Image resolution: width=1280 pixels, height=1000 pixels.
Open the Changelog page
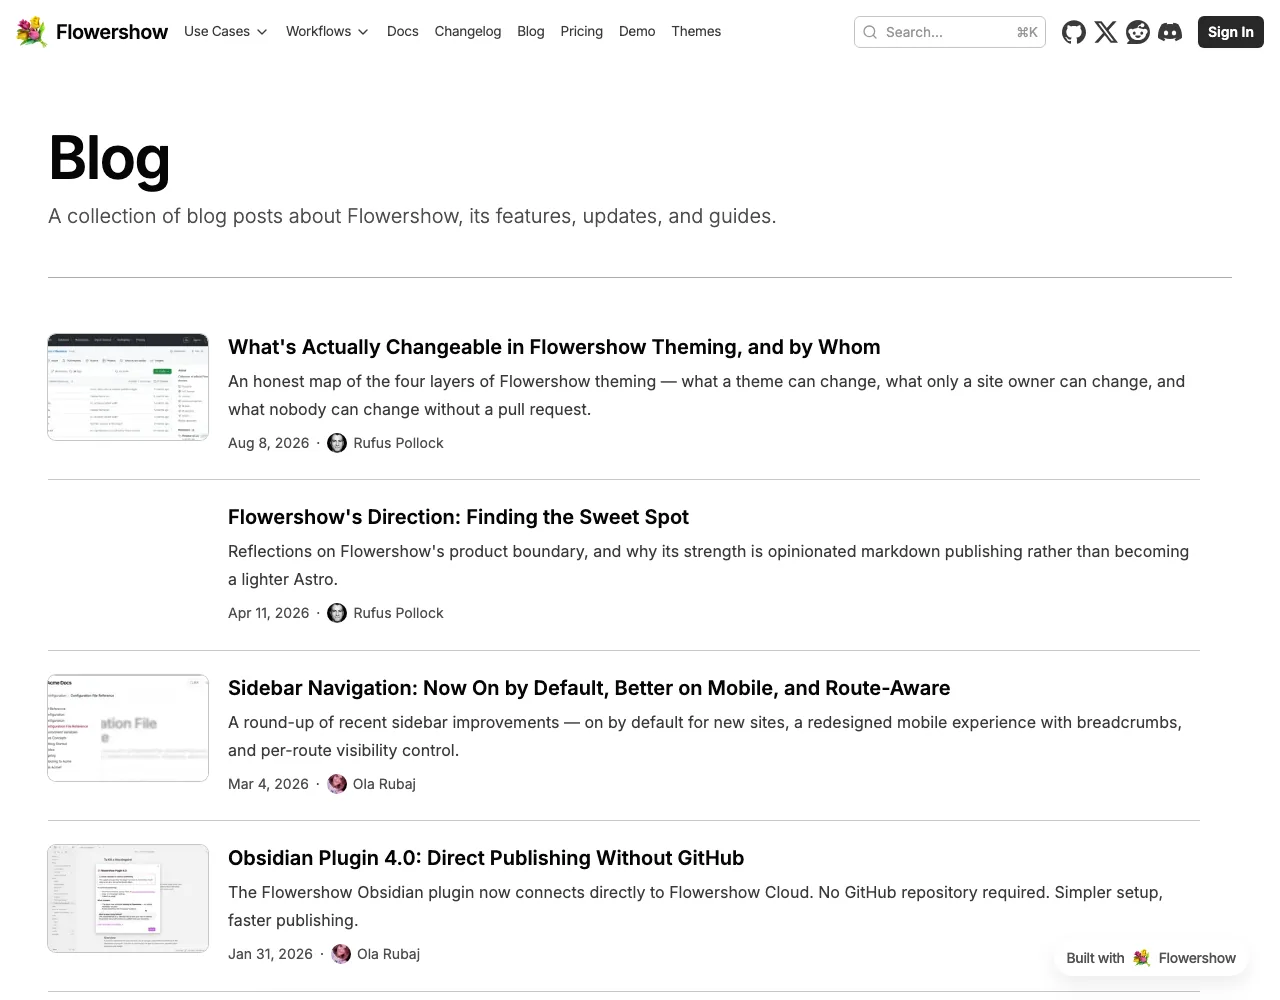(468, 31)
